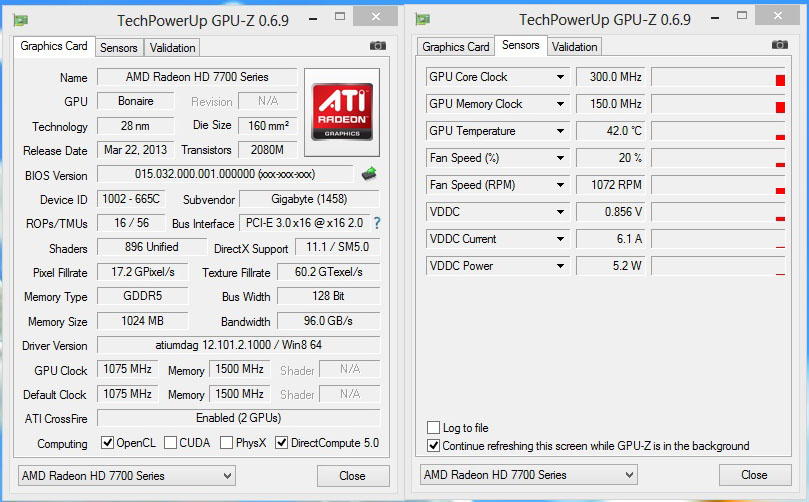
Task: Click the Gigabyte (1458) subvendor field
Action: coord(310,199)
